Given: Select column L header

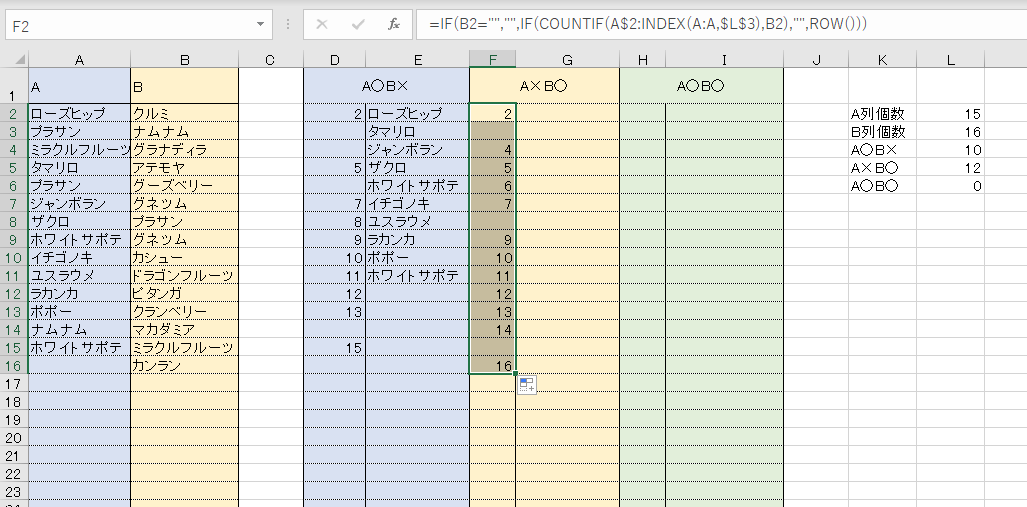Looking at the screenshot, I should [x=950, y=61].
